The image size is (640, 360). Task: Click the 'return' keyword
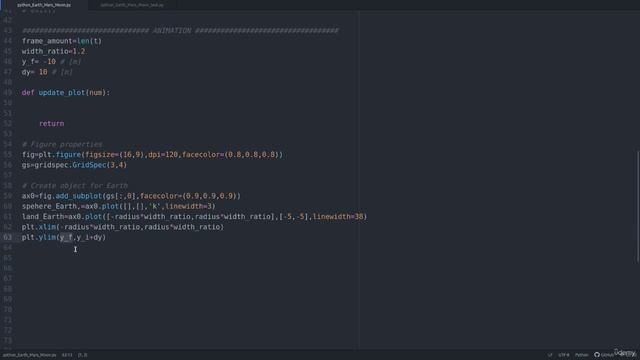[x=51, y=123]
